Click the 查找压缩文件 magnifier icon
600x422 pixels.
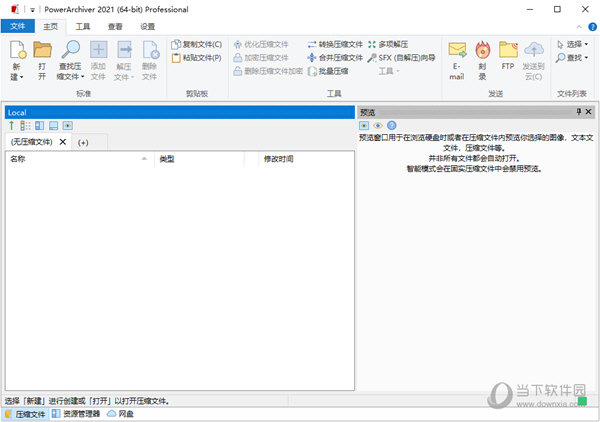(70, 50)
